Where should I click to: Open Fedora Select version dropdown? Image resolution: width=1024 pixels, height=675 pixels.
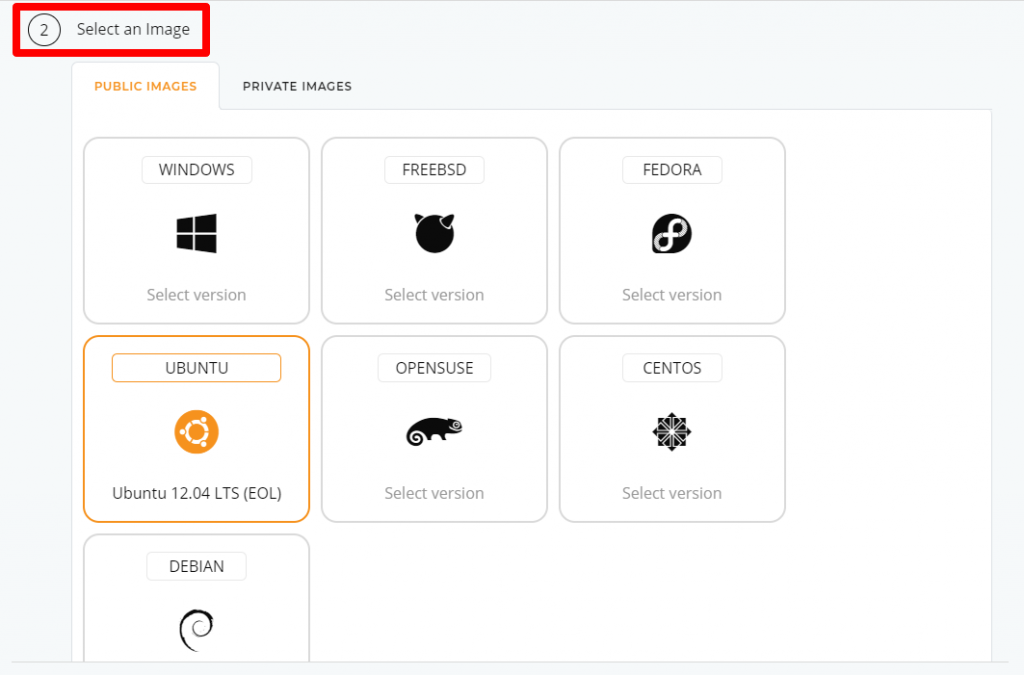[x=672, y=295]
